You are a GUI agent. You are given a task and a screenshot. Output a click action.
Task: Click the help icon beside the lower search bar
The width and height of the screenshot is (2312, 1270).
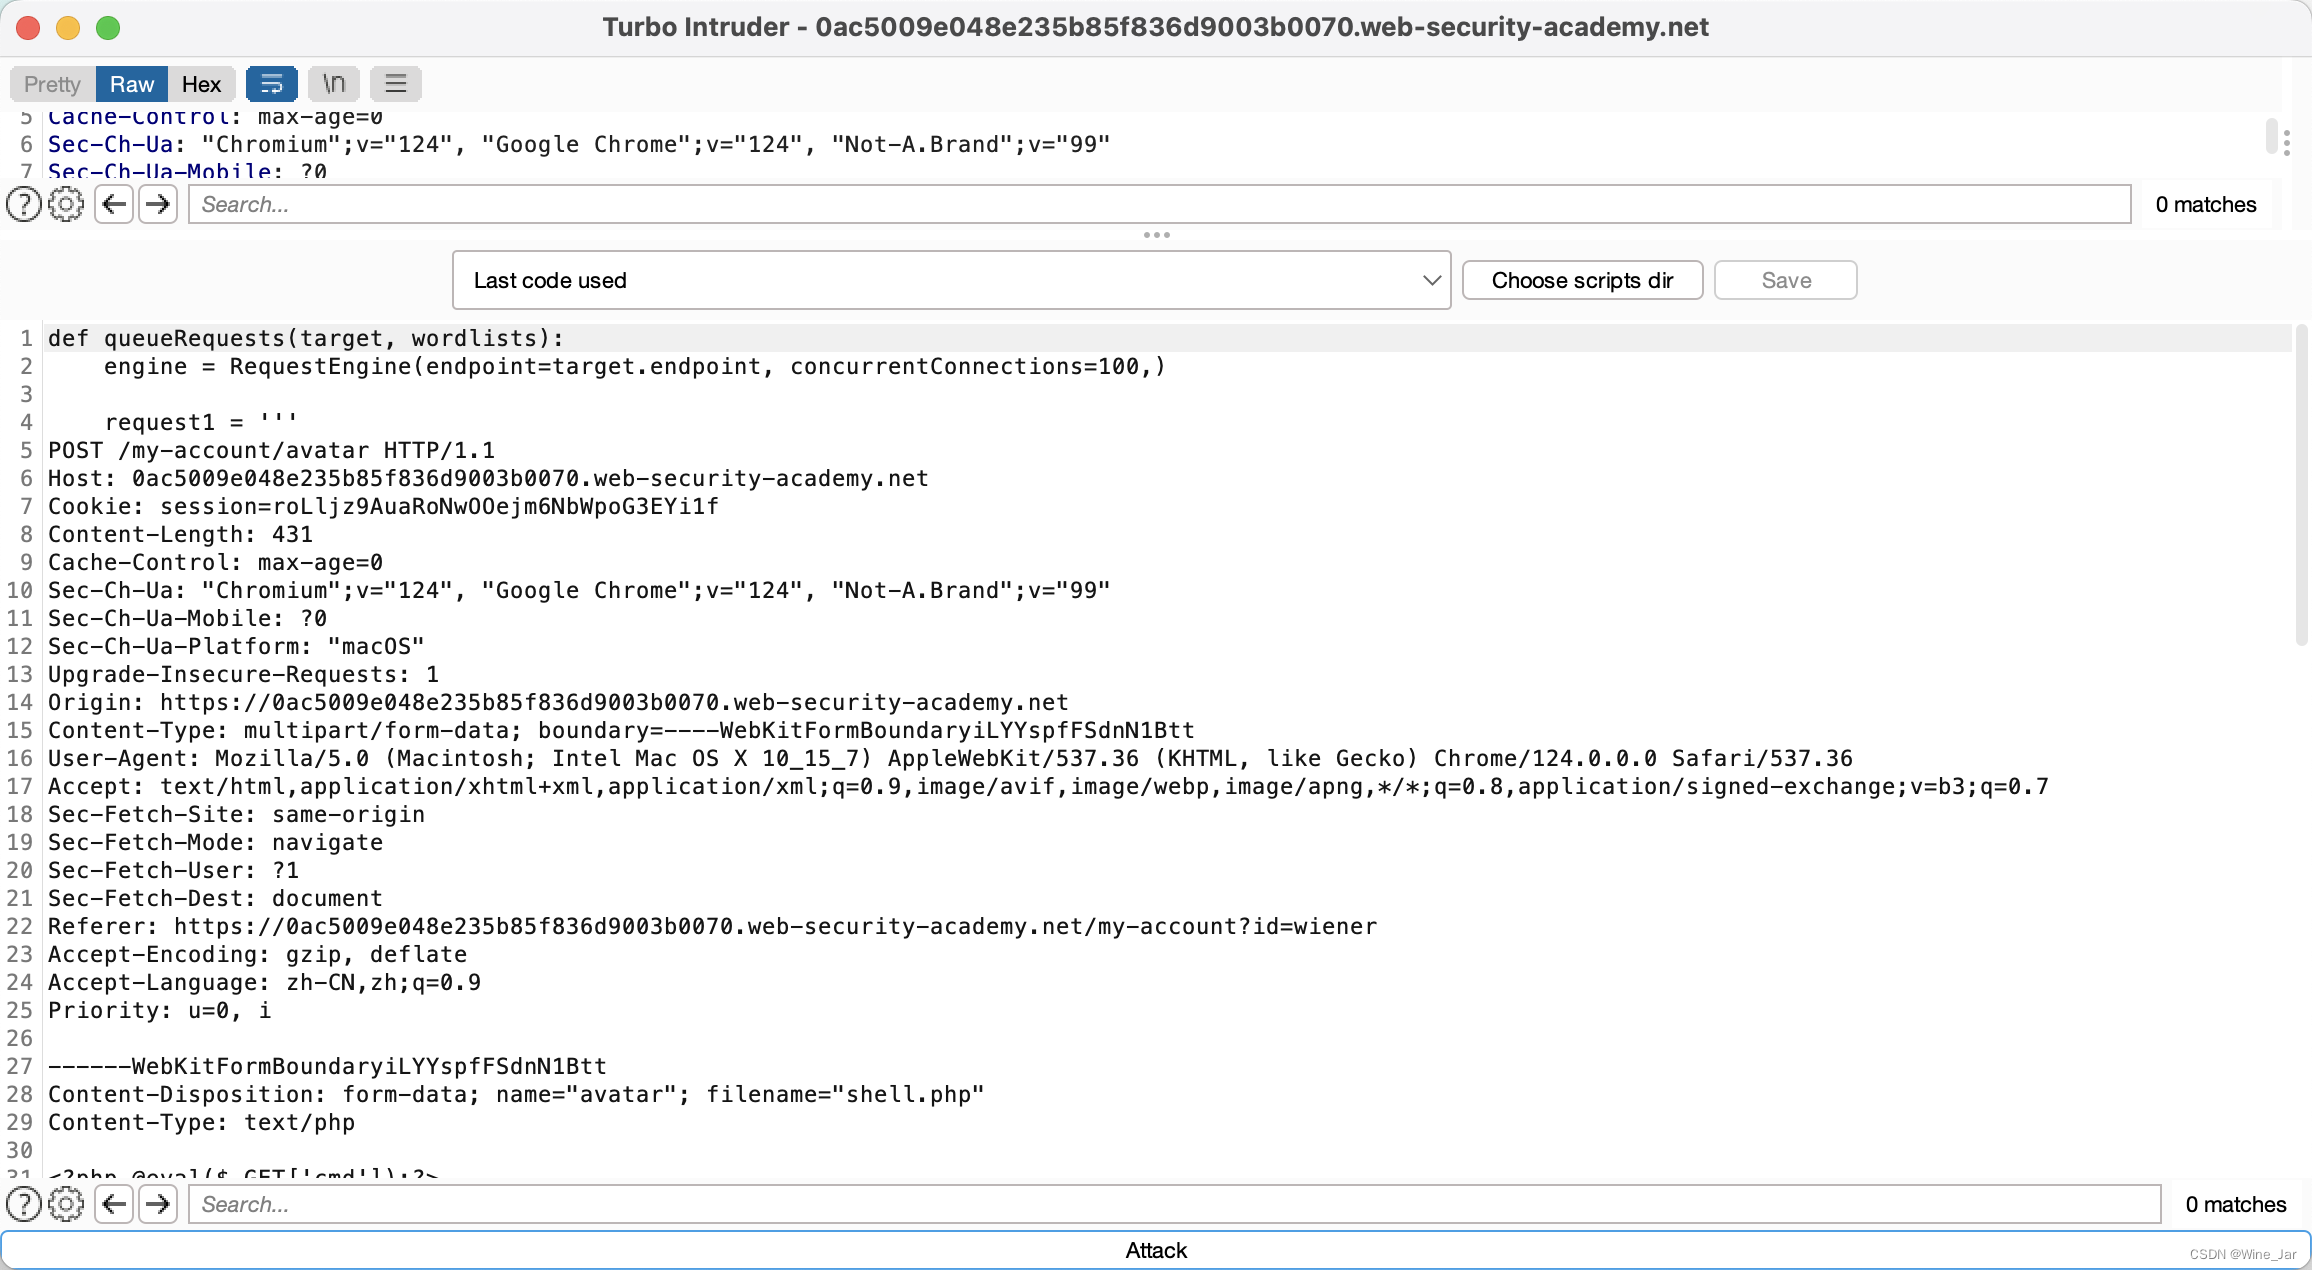tap(24, 1204)
